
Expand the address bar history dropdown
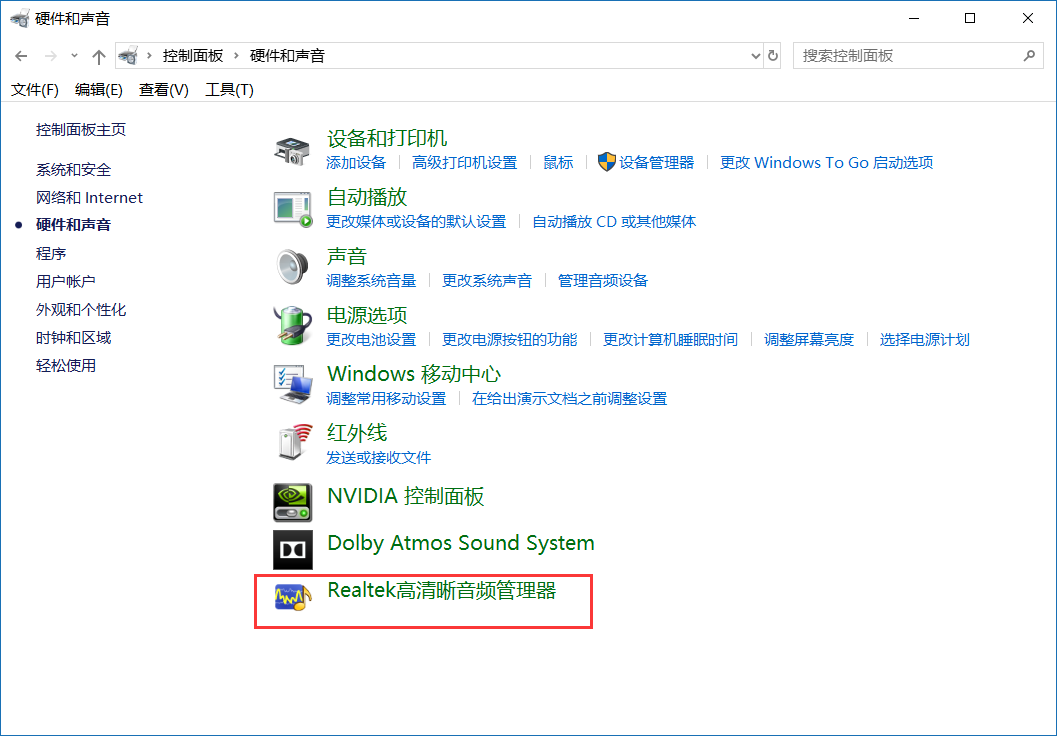(x=756, y=56)
